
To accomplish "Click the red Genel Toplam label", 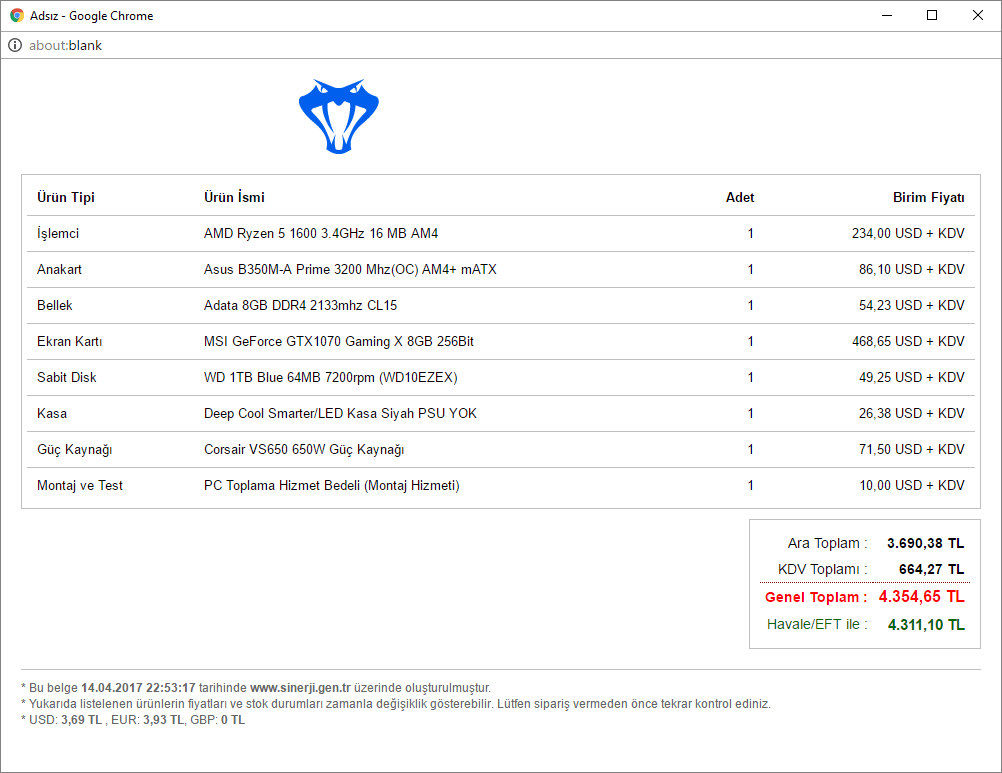I will tap(816, 597).
